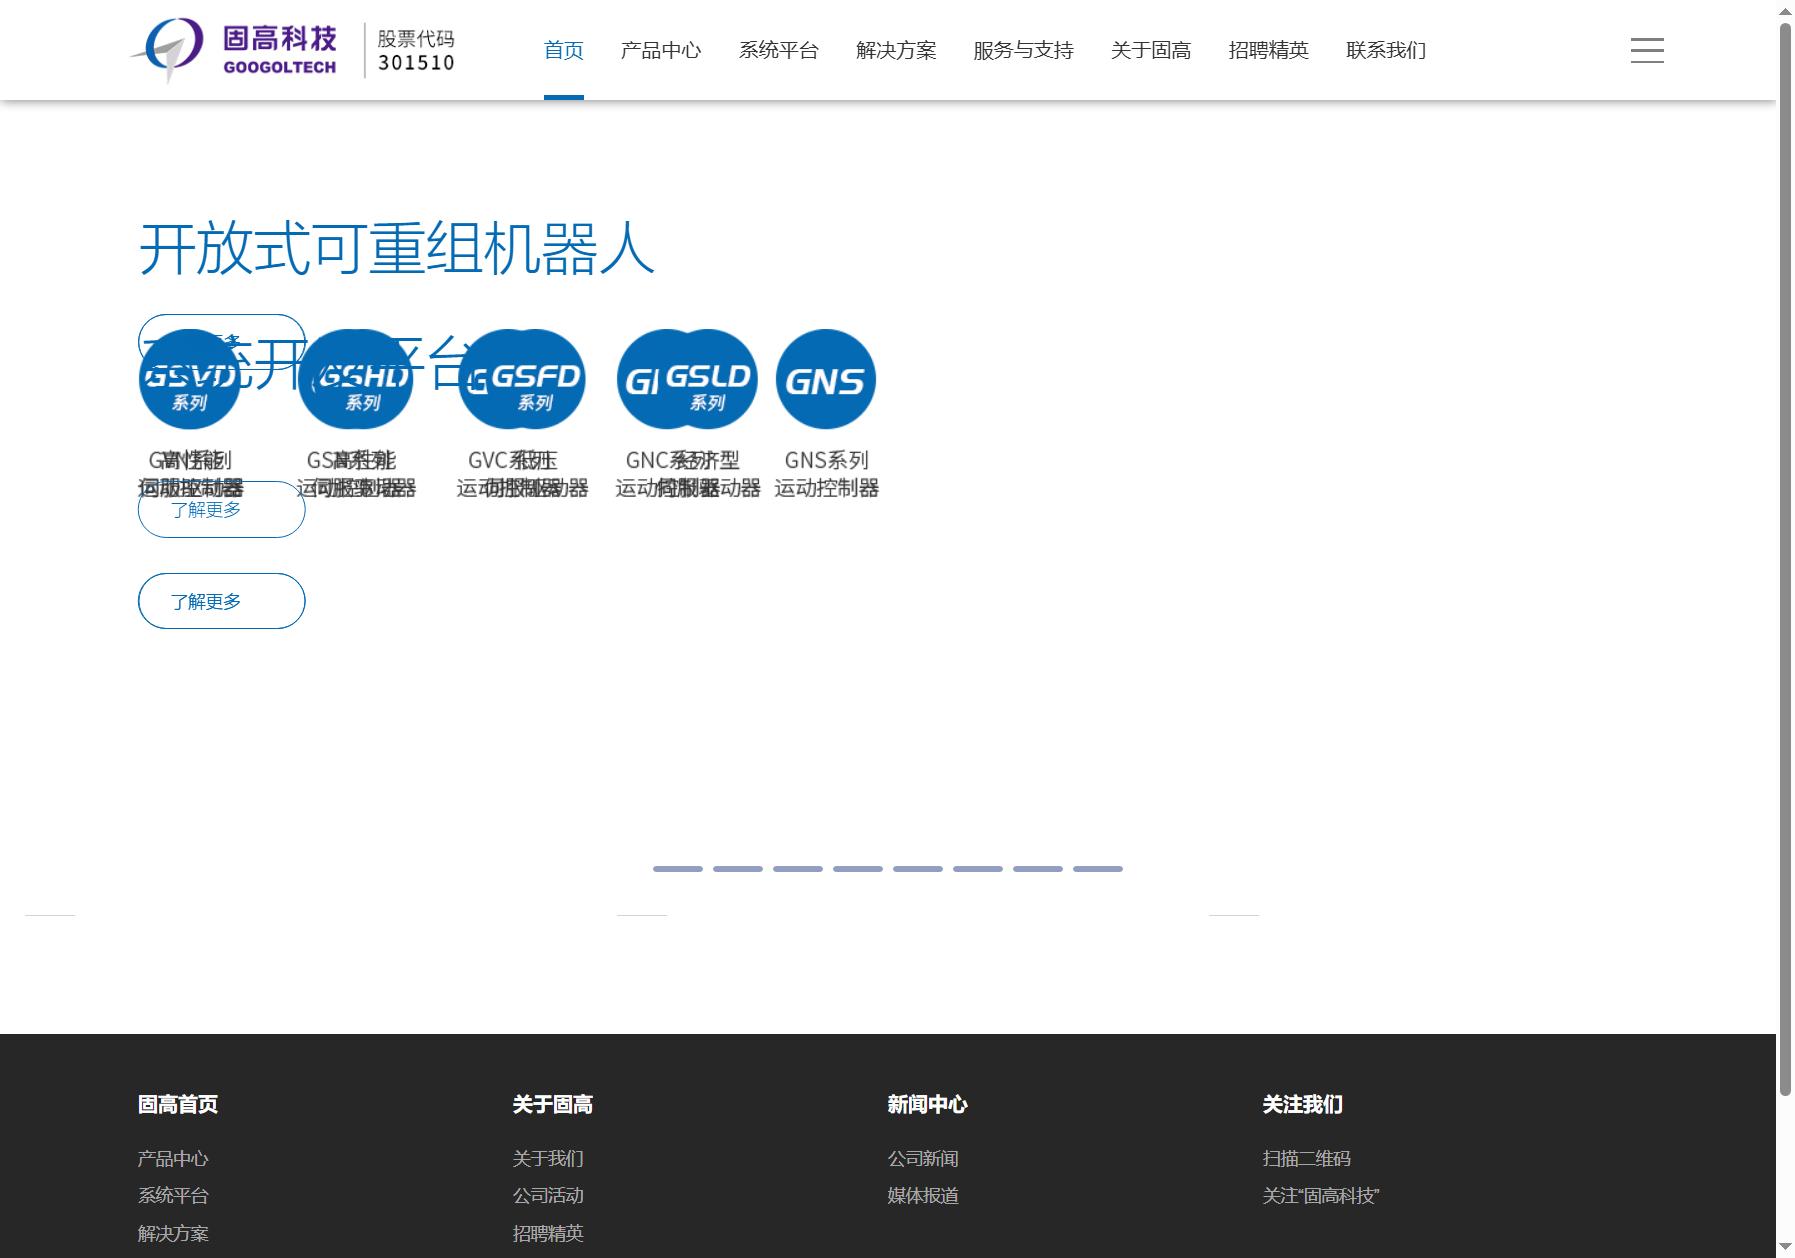Open the footer 公司活动 link
This screenshot has width=1795, height=1258.
(548, 1195)
